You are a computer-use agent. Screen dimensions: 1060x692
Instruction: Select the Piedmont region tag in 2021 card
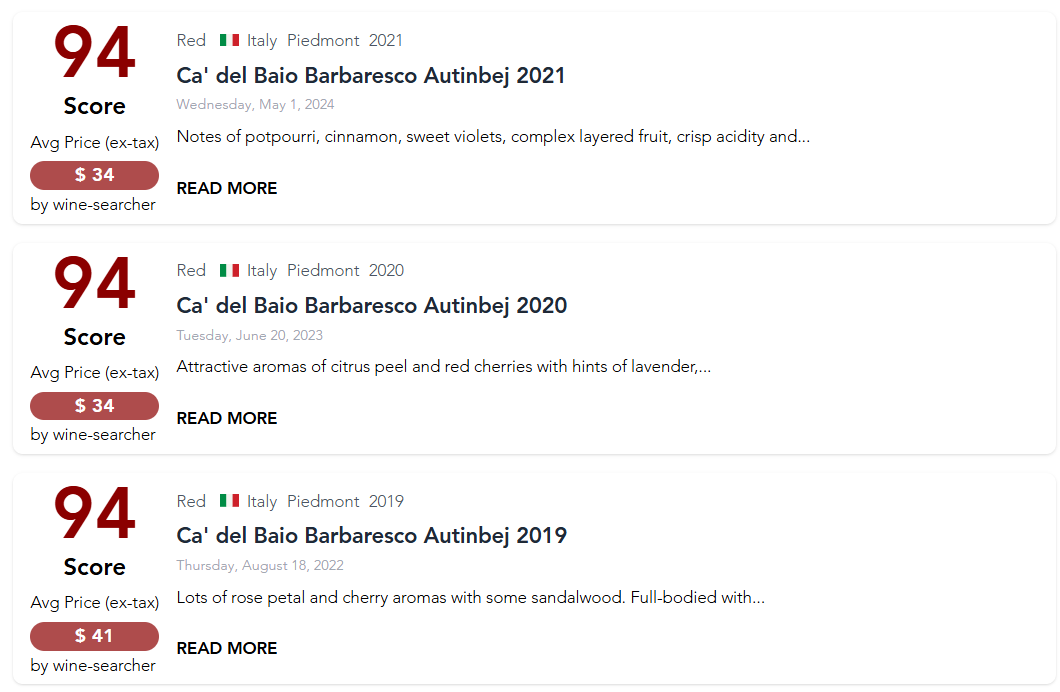[323, 41]
